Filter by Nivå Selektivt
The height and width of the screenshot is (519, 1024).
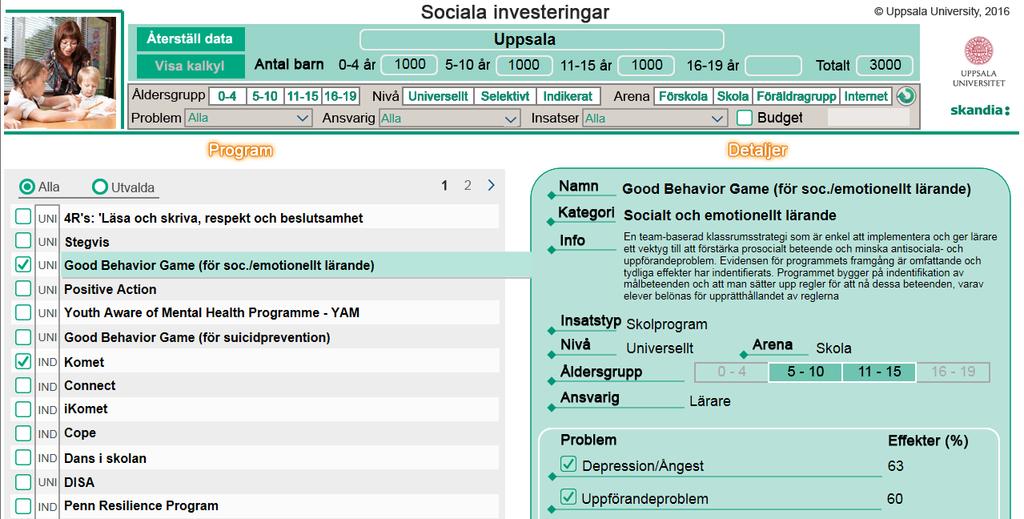pos(505,96)
